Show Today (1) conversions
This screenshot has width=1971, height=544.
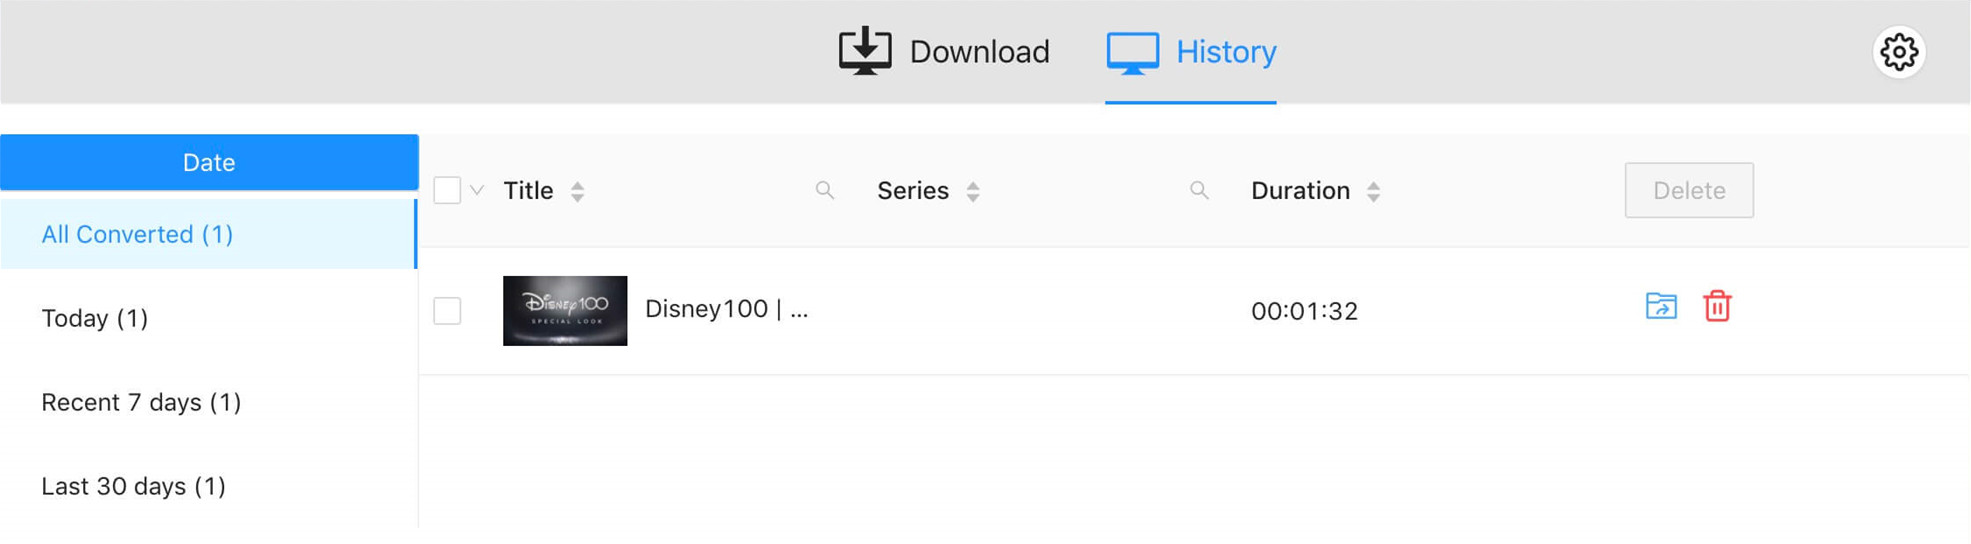[x=95, y=318]
